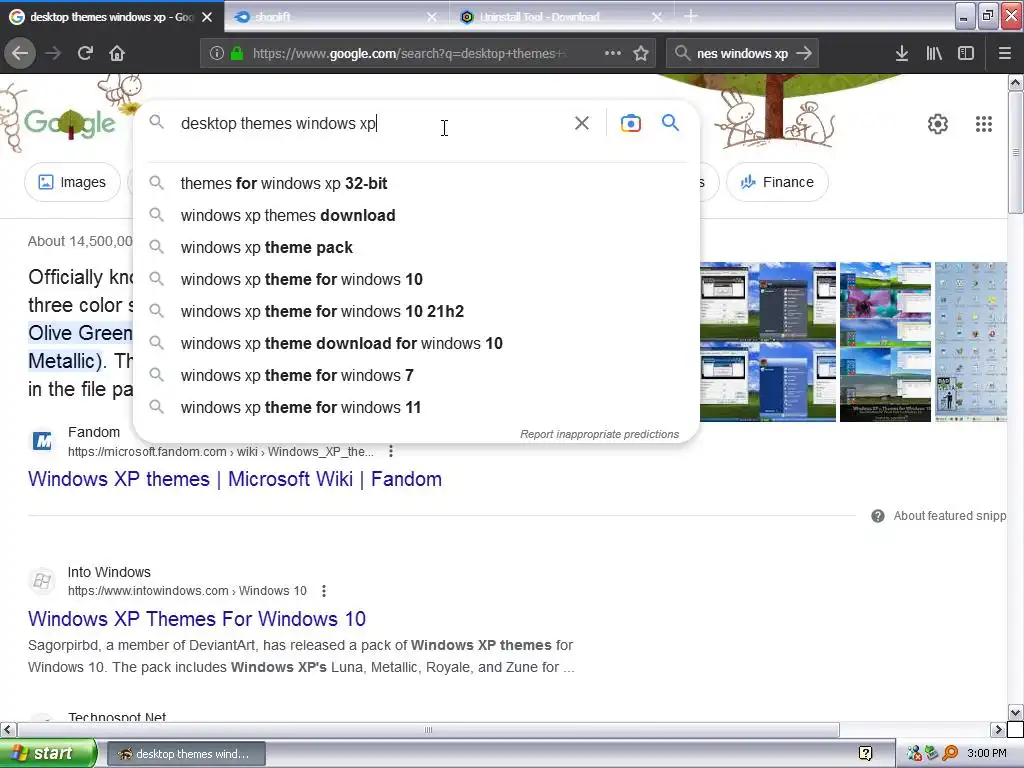Image resolution: width=1024 pixels, height=768 pixels.
Task: Select the desktop themes wind... taskbar button
Action: (186, 754)
